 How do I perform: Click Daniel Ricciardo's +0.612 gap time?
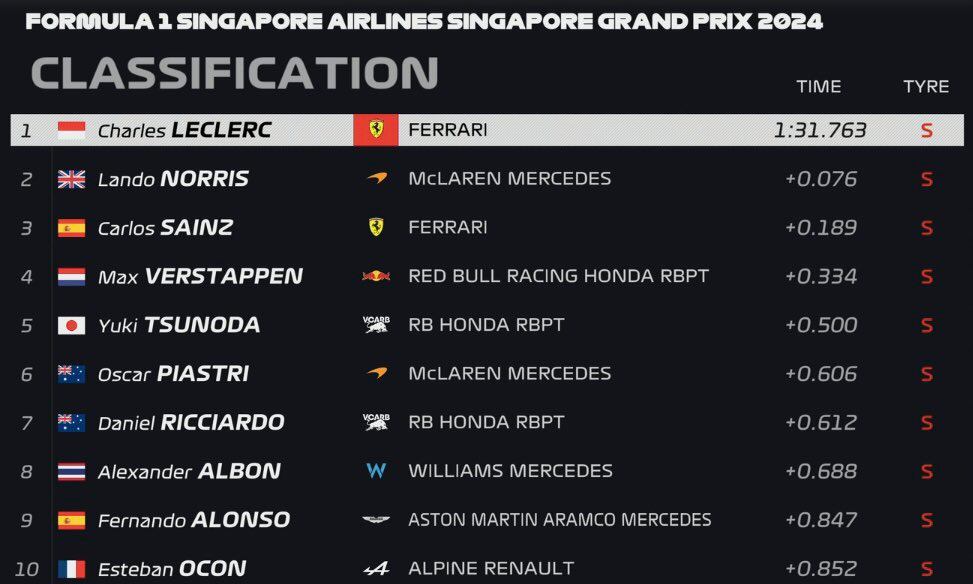click(821, 422)
